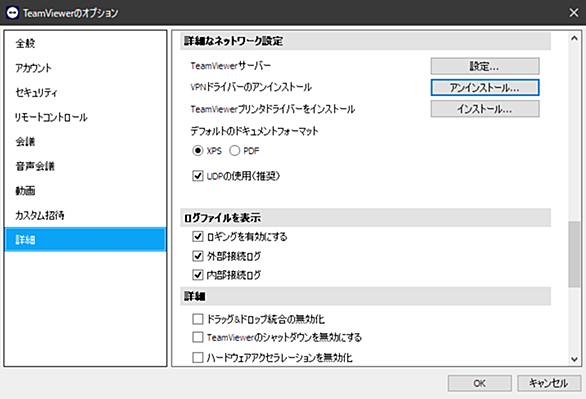586x399 pixels.
Task: Click the キャンセル button
Action: (549, 383)
